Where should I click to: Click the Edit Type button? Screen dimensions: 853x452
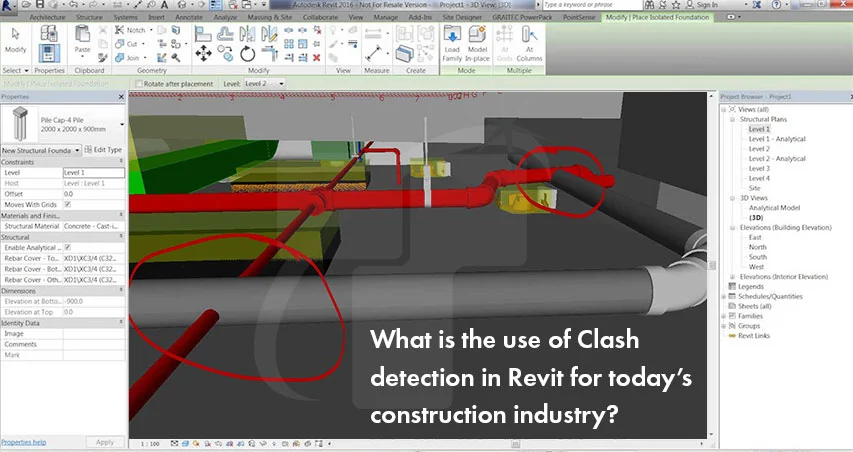(x=103, y=150)
